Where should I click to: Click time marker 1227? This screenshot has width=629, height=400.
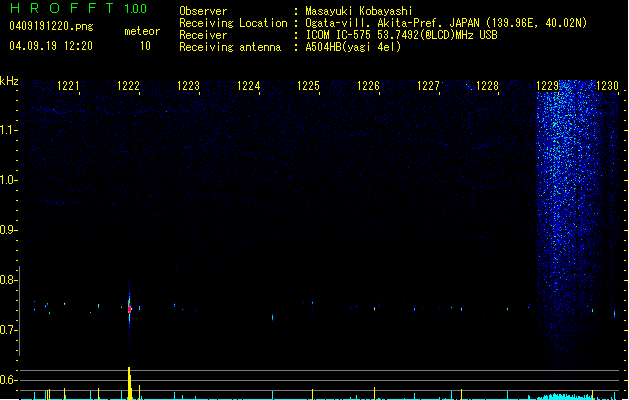coord(428,86)
